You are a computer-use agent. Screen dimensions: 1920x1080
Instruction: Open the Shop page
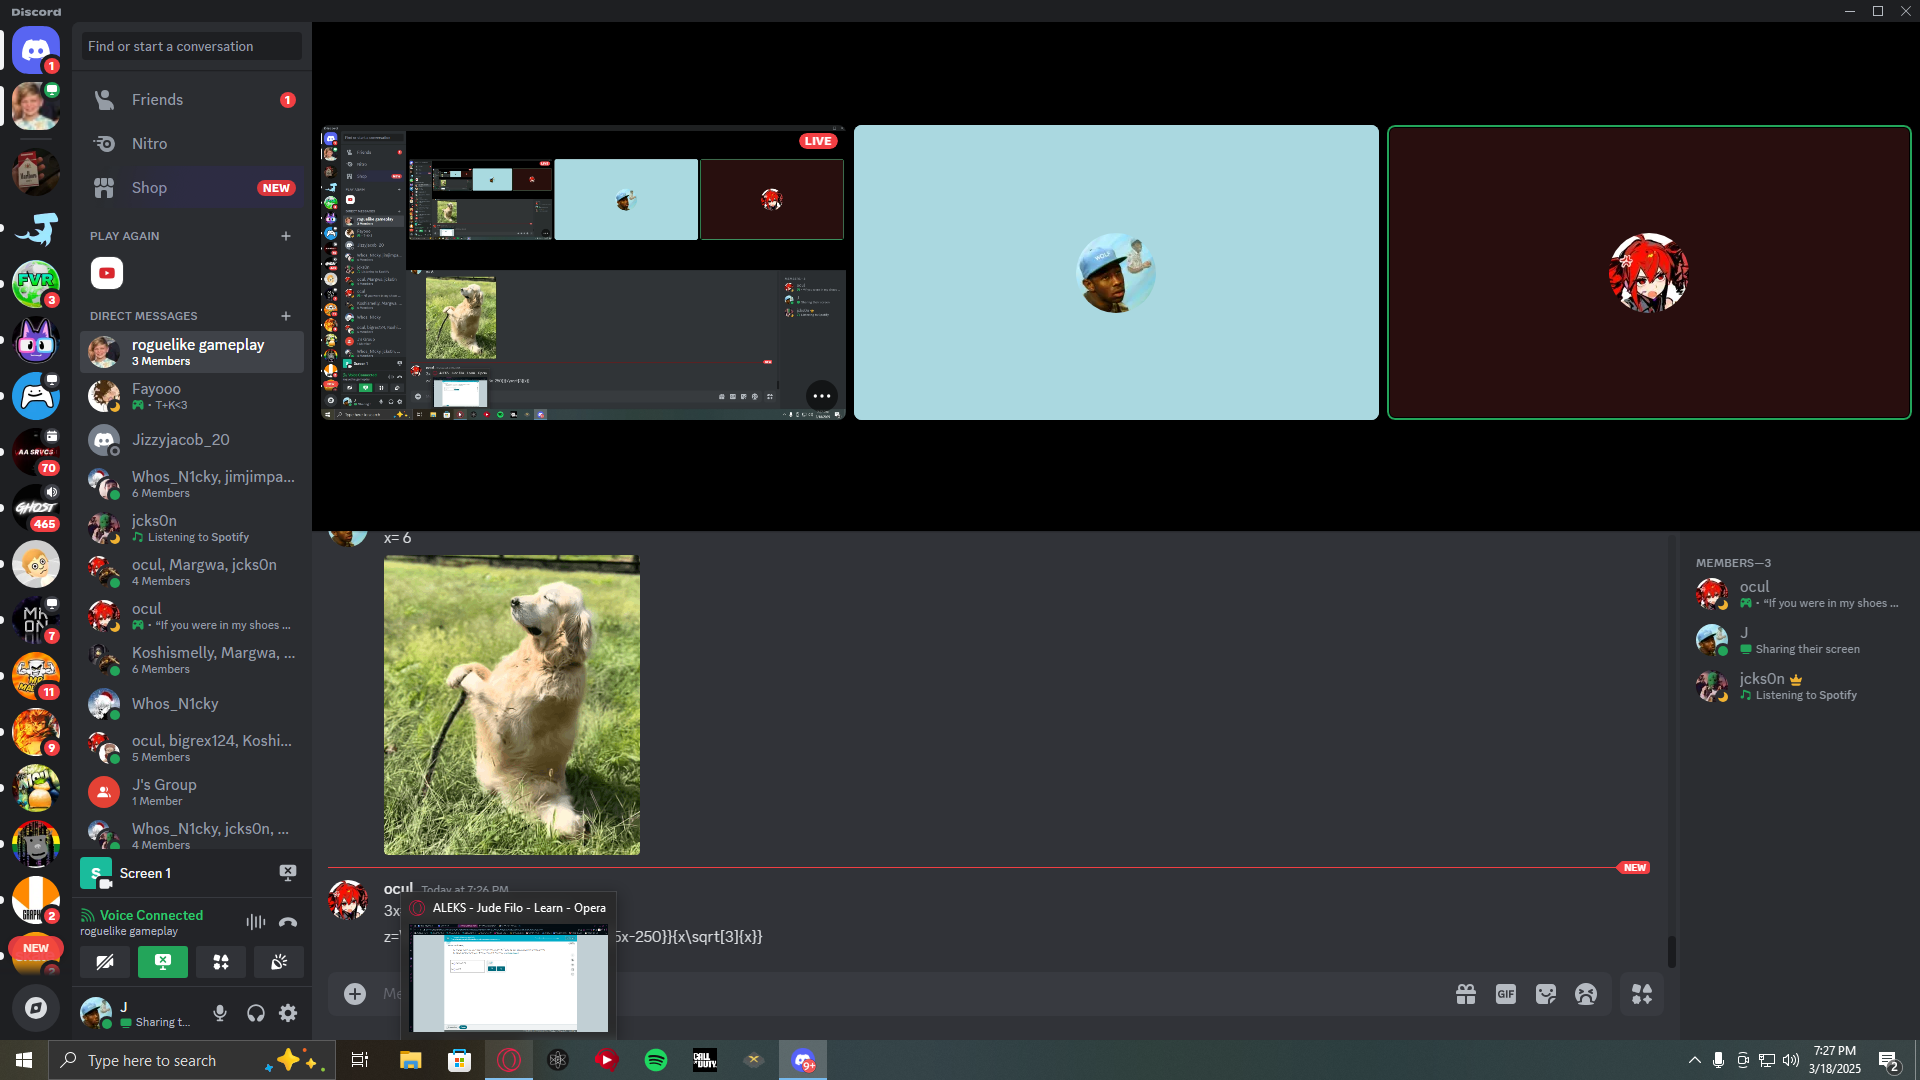[192, 188]
